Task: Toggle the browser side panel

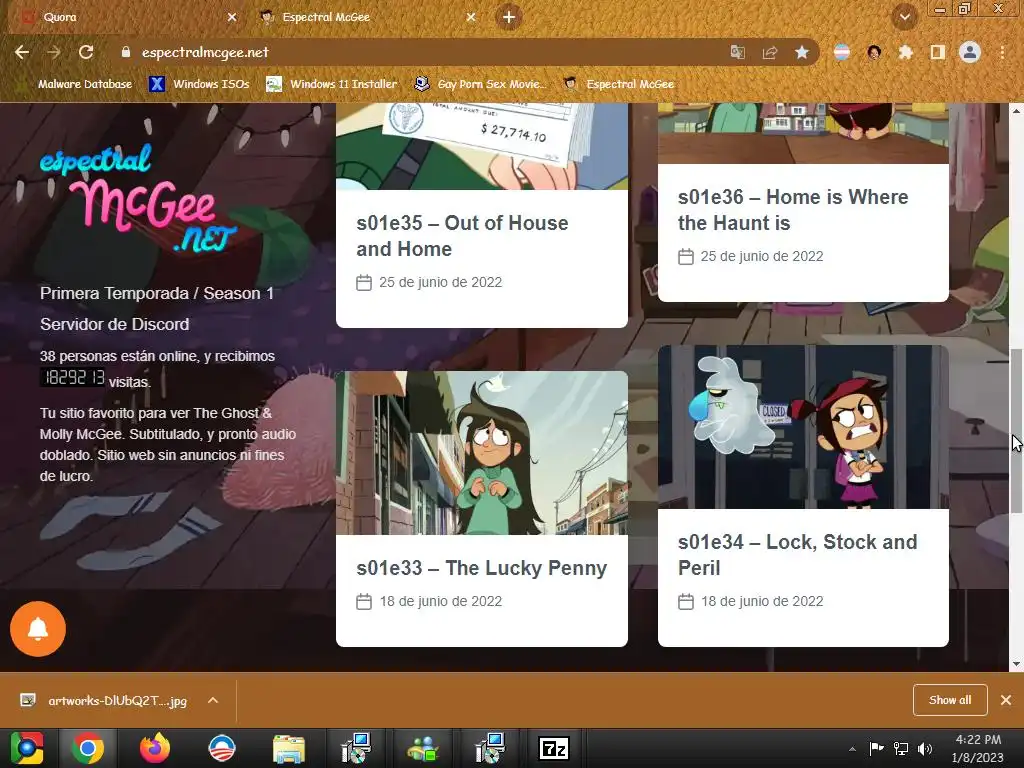Action: coord(938,52)
